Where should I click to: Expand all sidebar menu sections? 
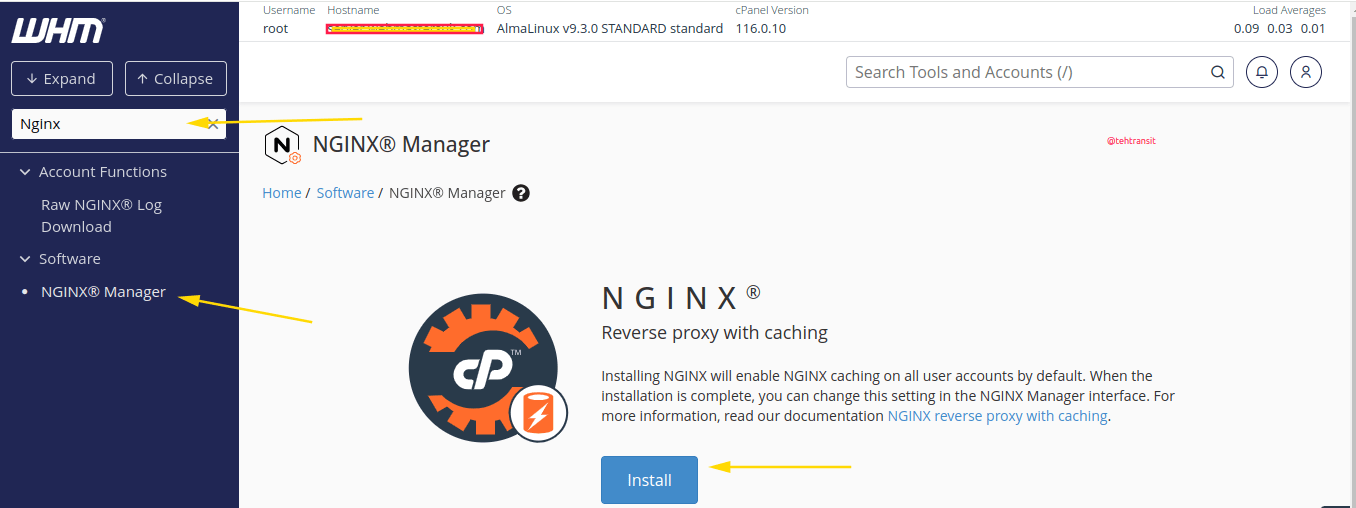point(62,79)
